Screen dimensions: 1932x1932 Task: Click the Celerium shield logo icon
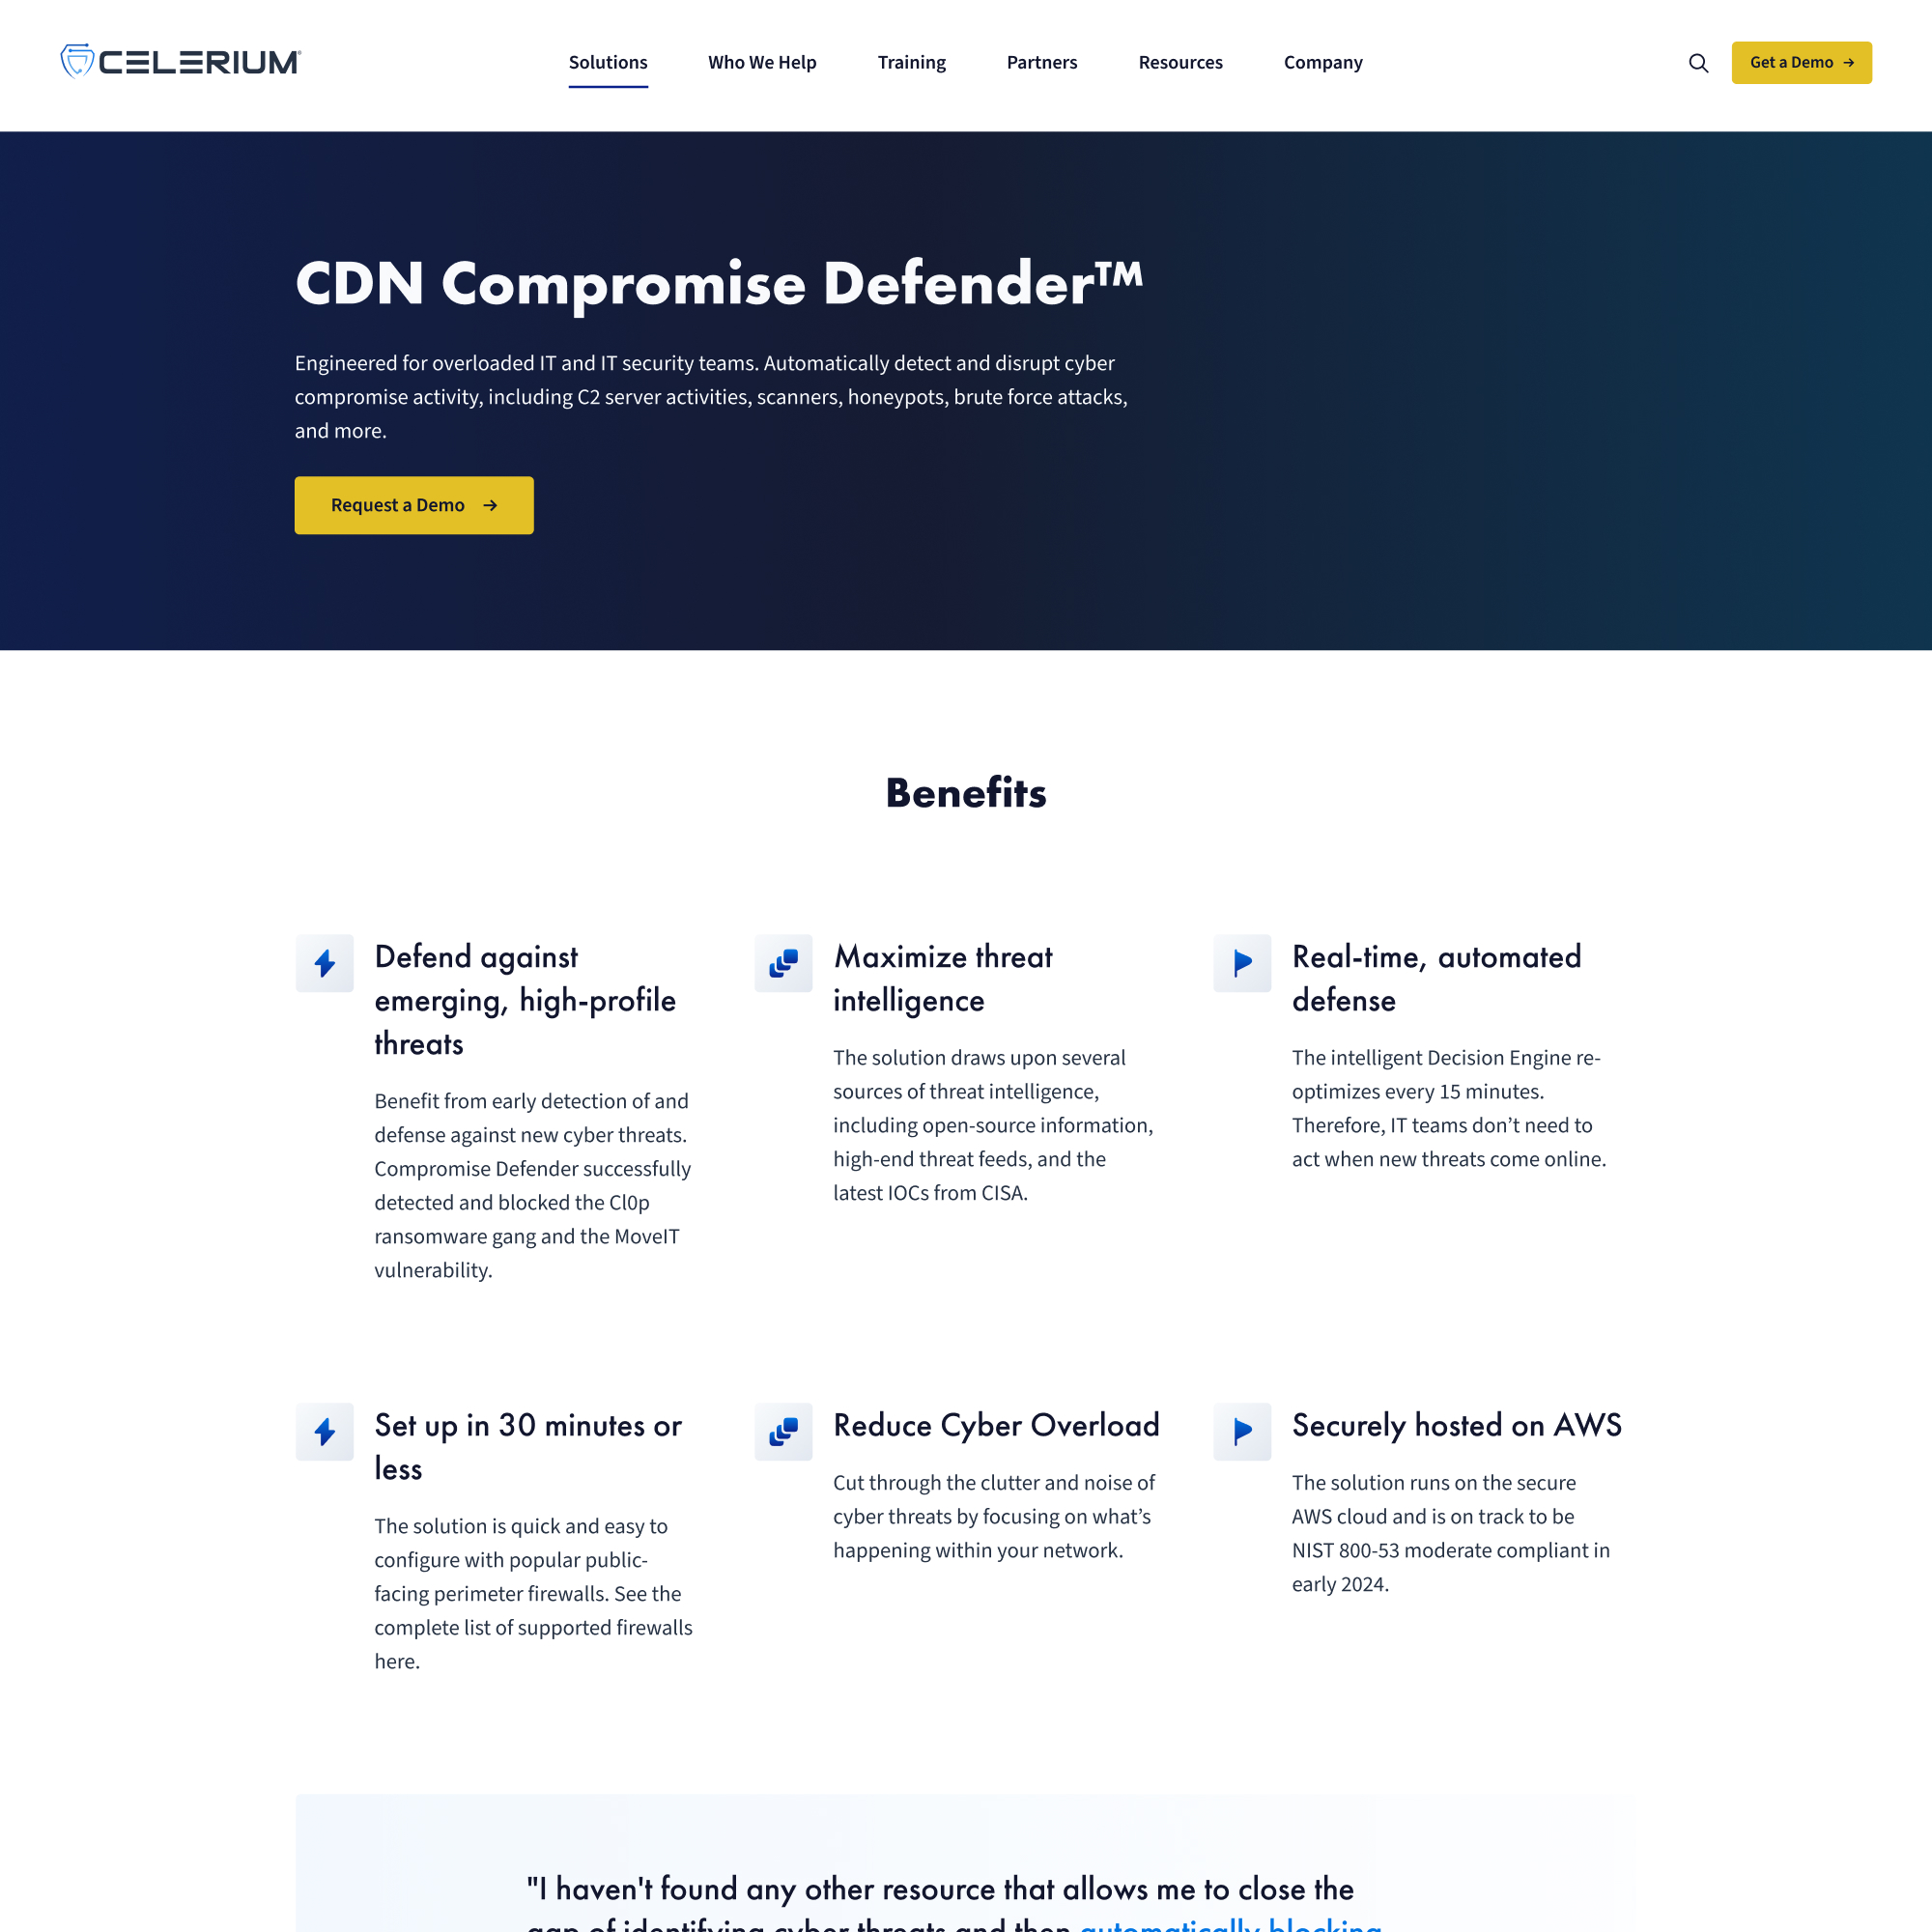tap(76, 62)
